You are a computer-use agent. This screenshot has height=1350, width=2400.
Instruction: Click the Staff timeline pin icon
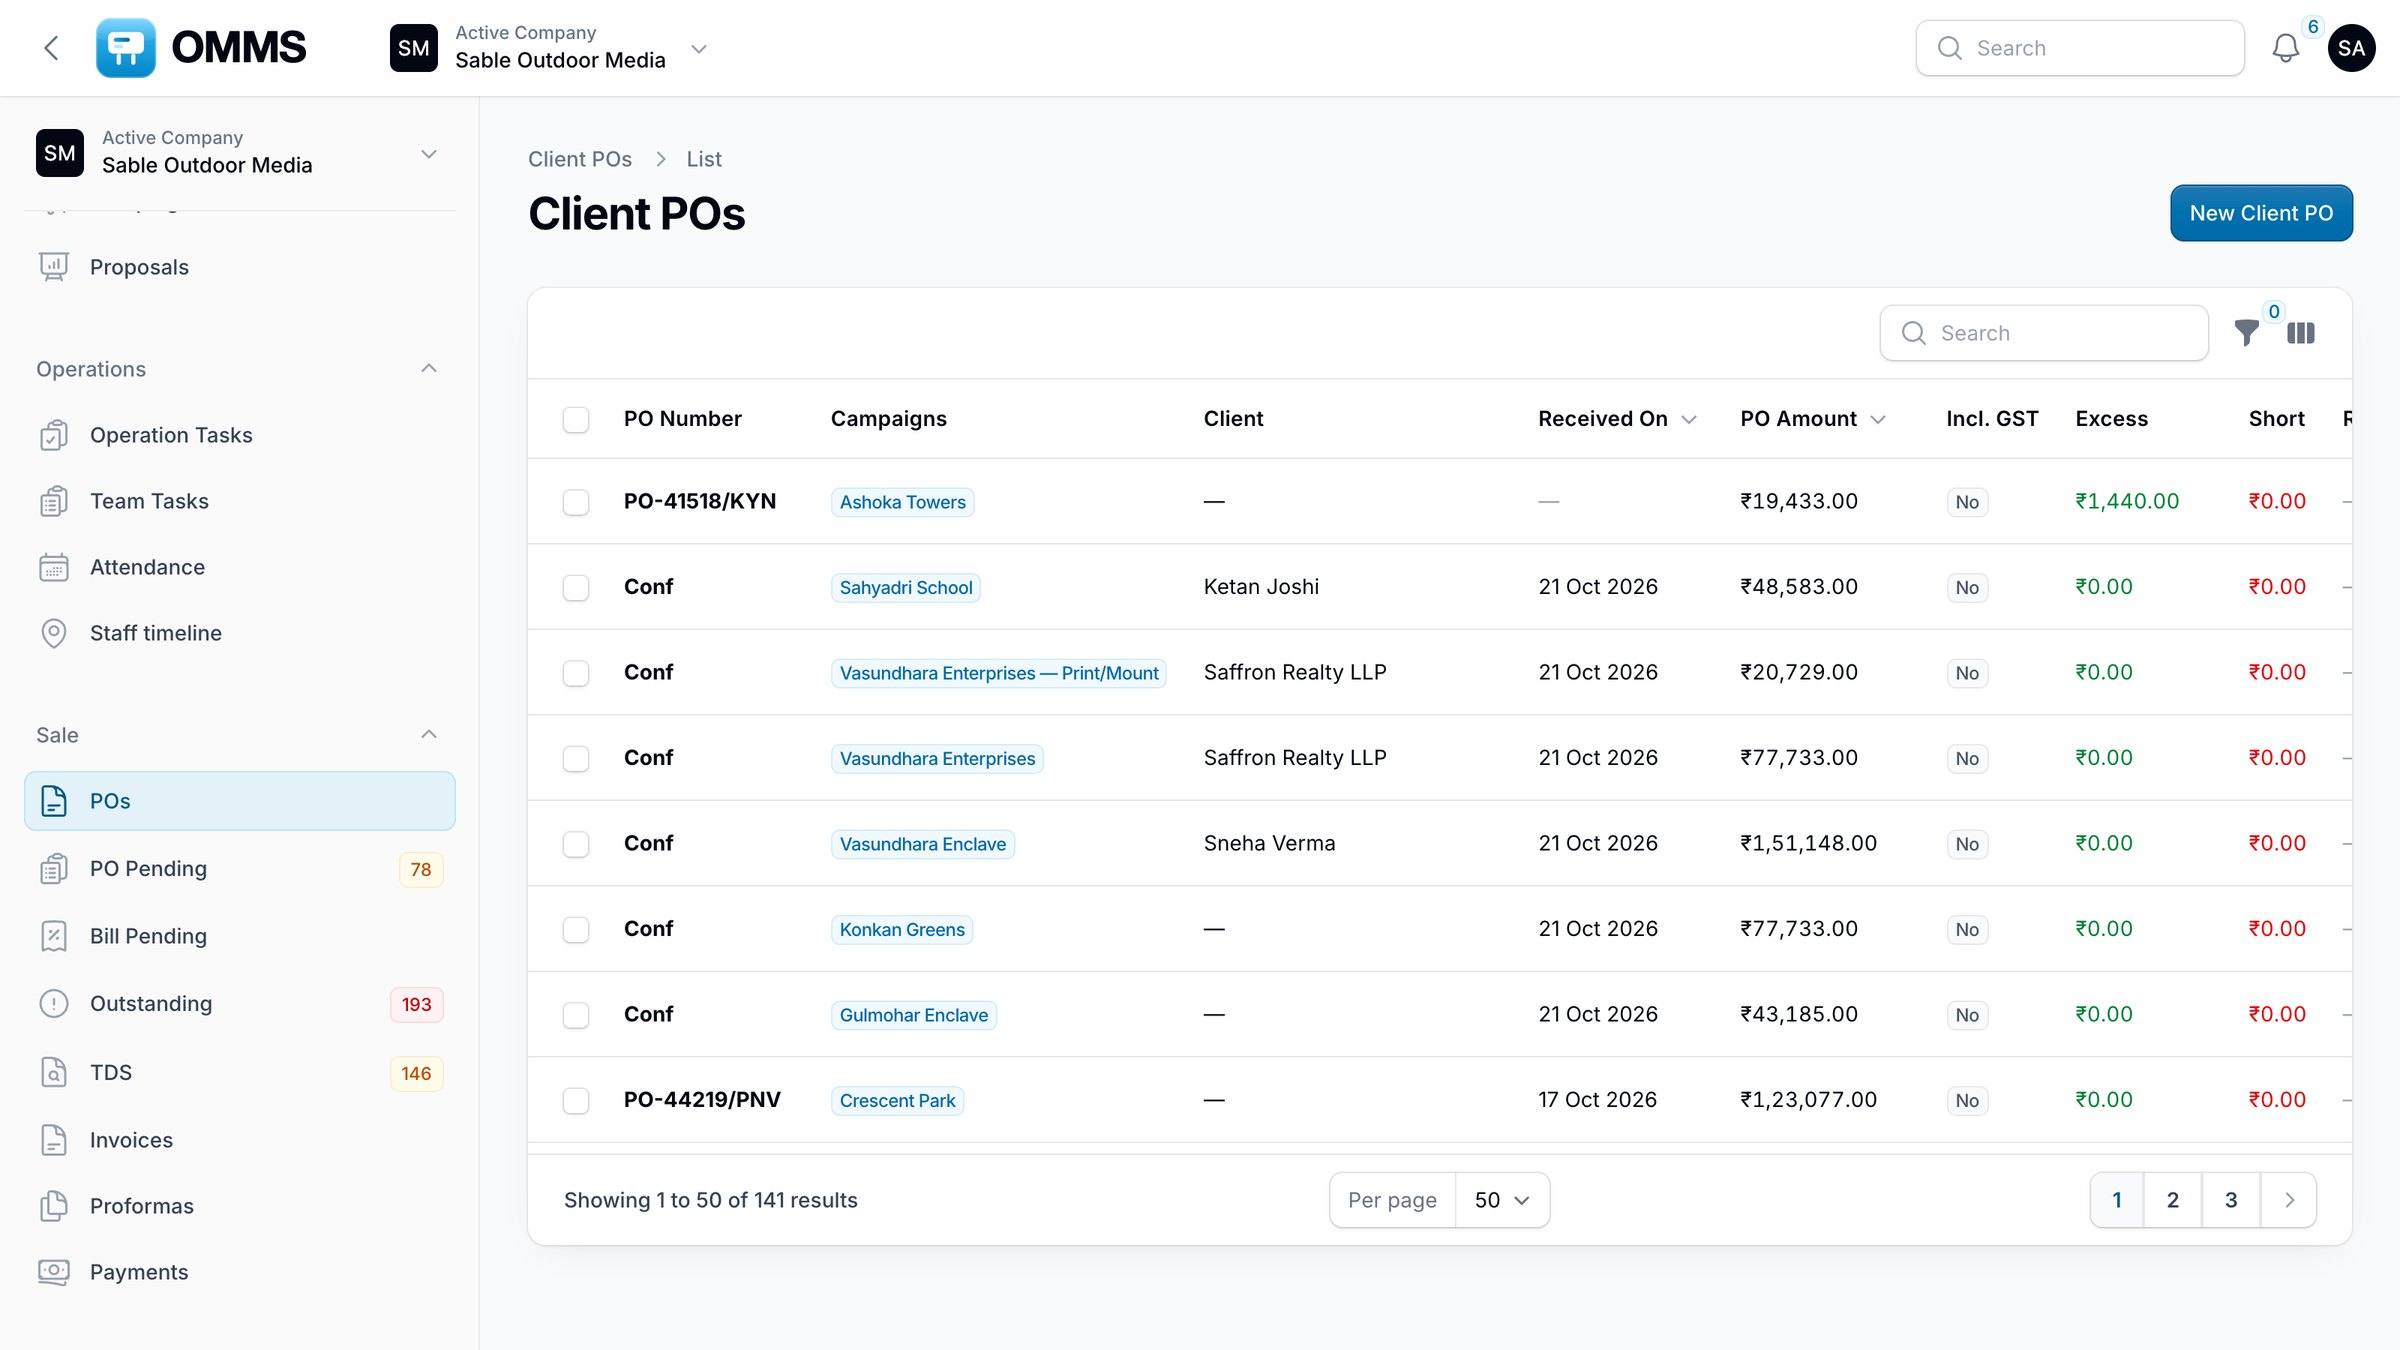click(x=54, y=633)
